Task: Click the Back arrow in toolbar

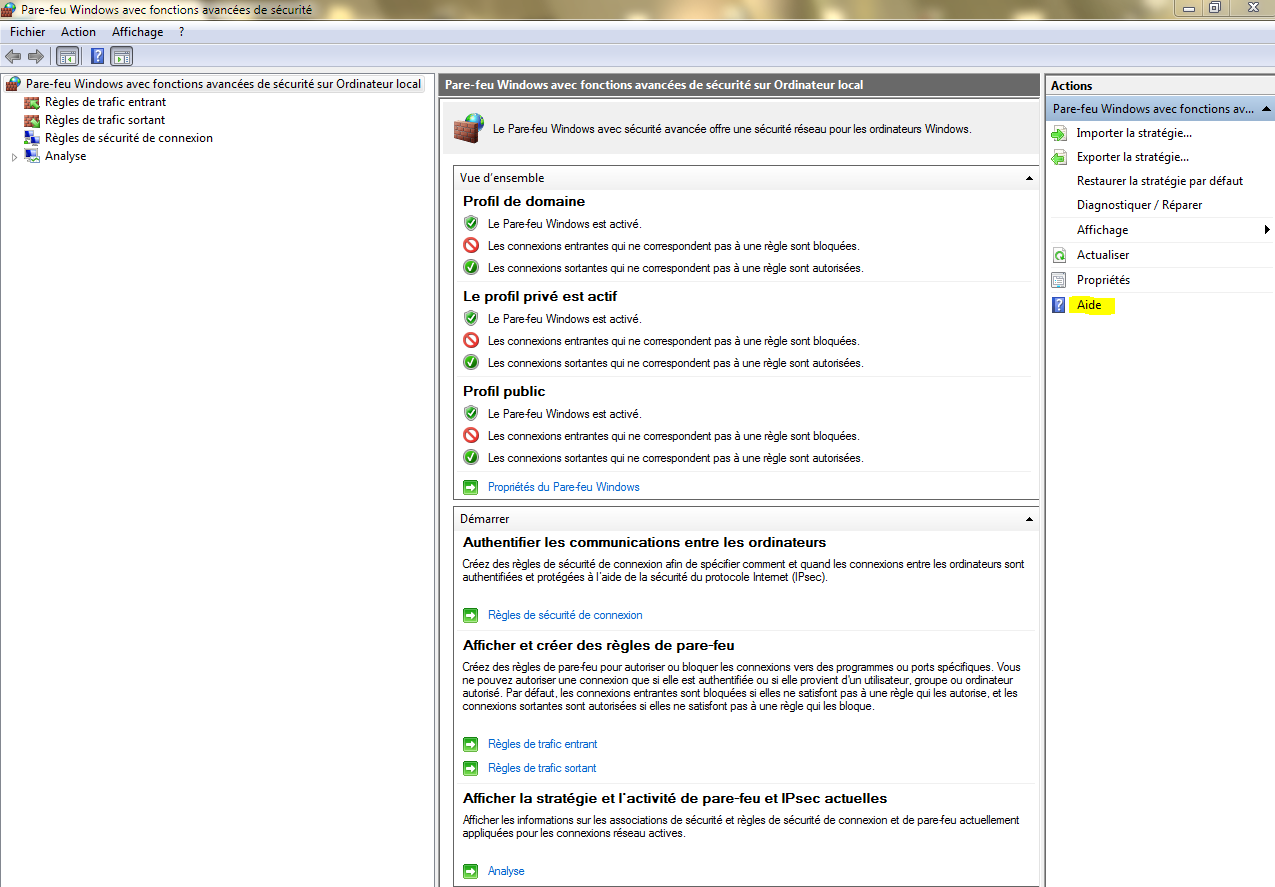Action: click(14, 56)
